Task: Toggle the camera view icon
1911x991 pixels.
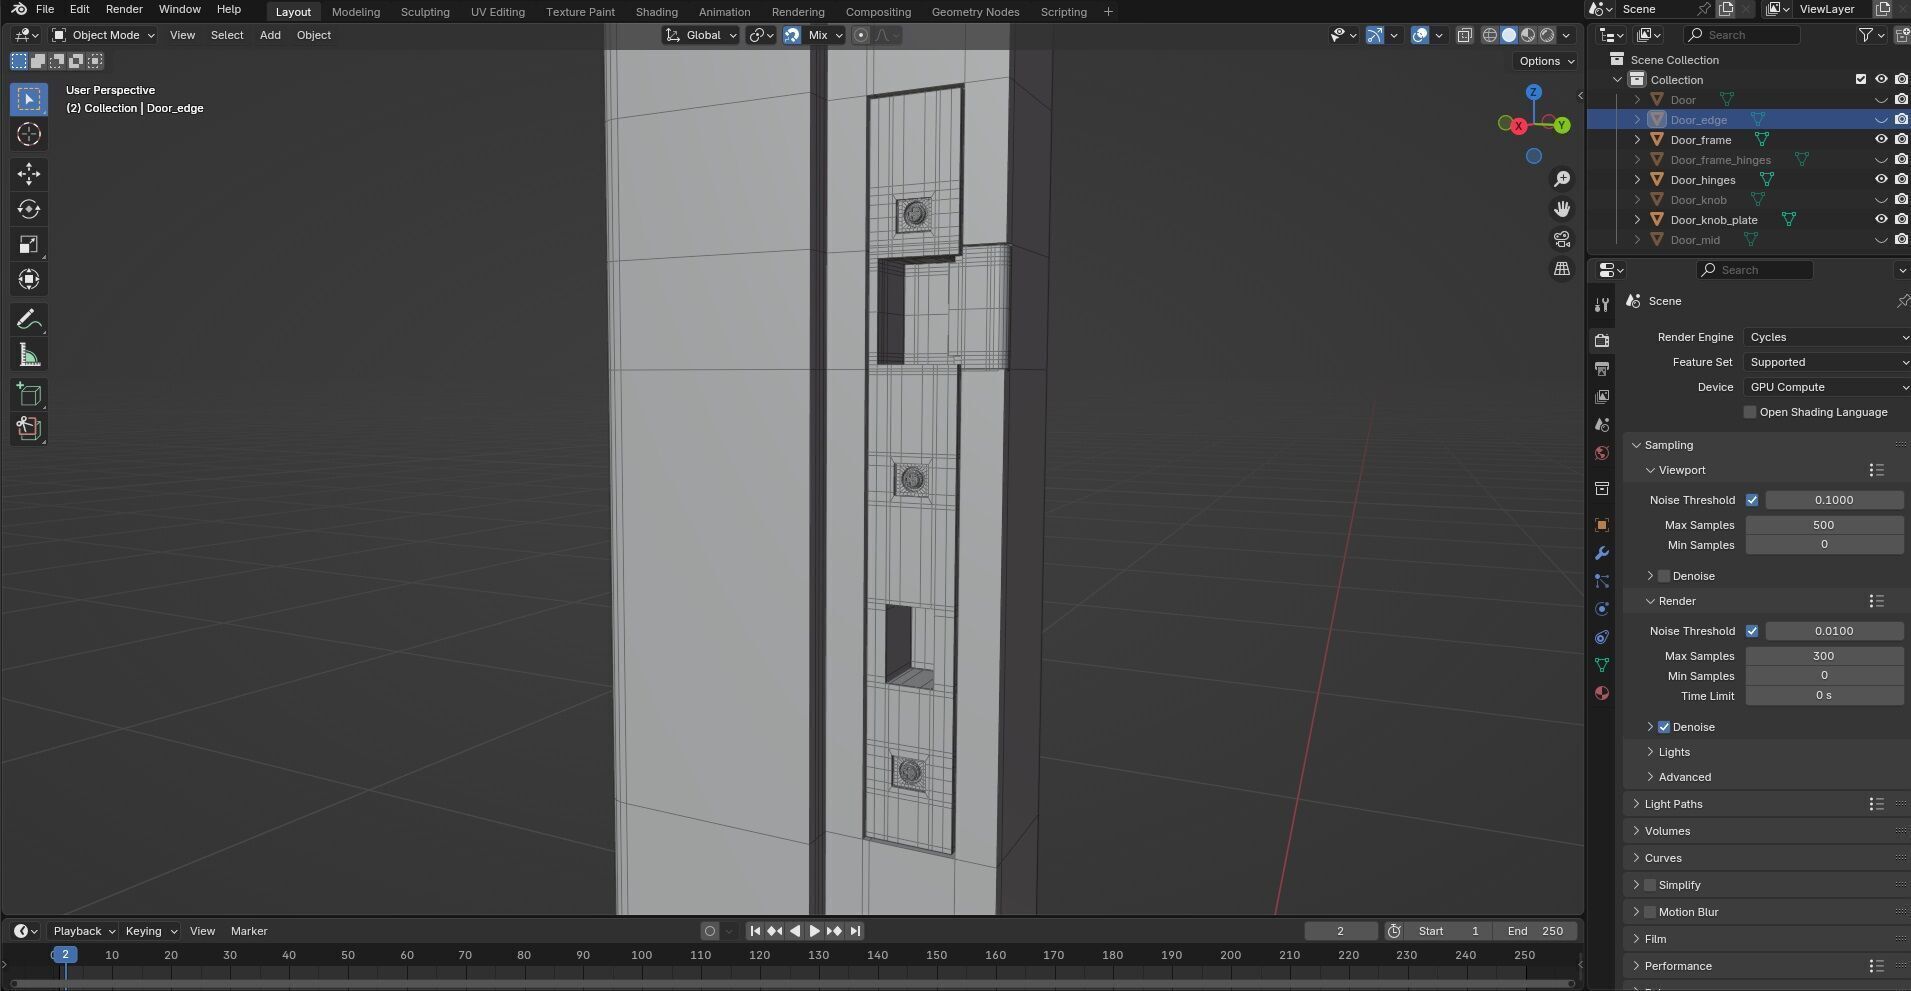Action: [1561, 239]
